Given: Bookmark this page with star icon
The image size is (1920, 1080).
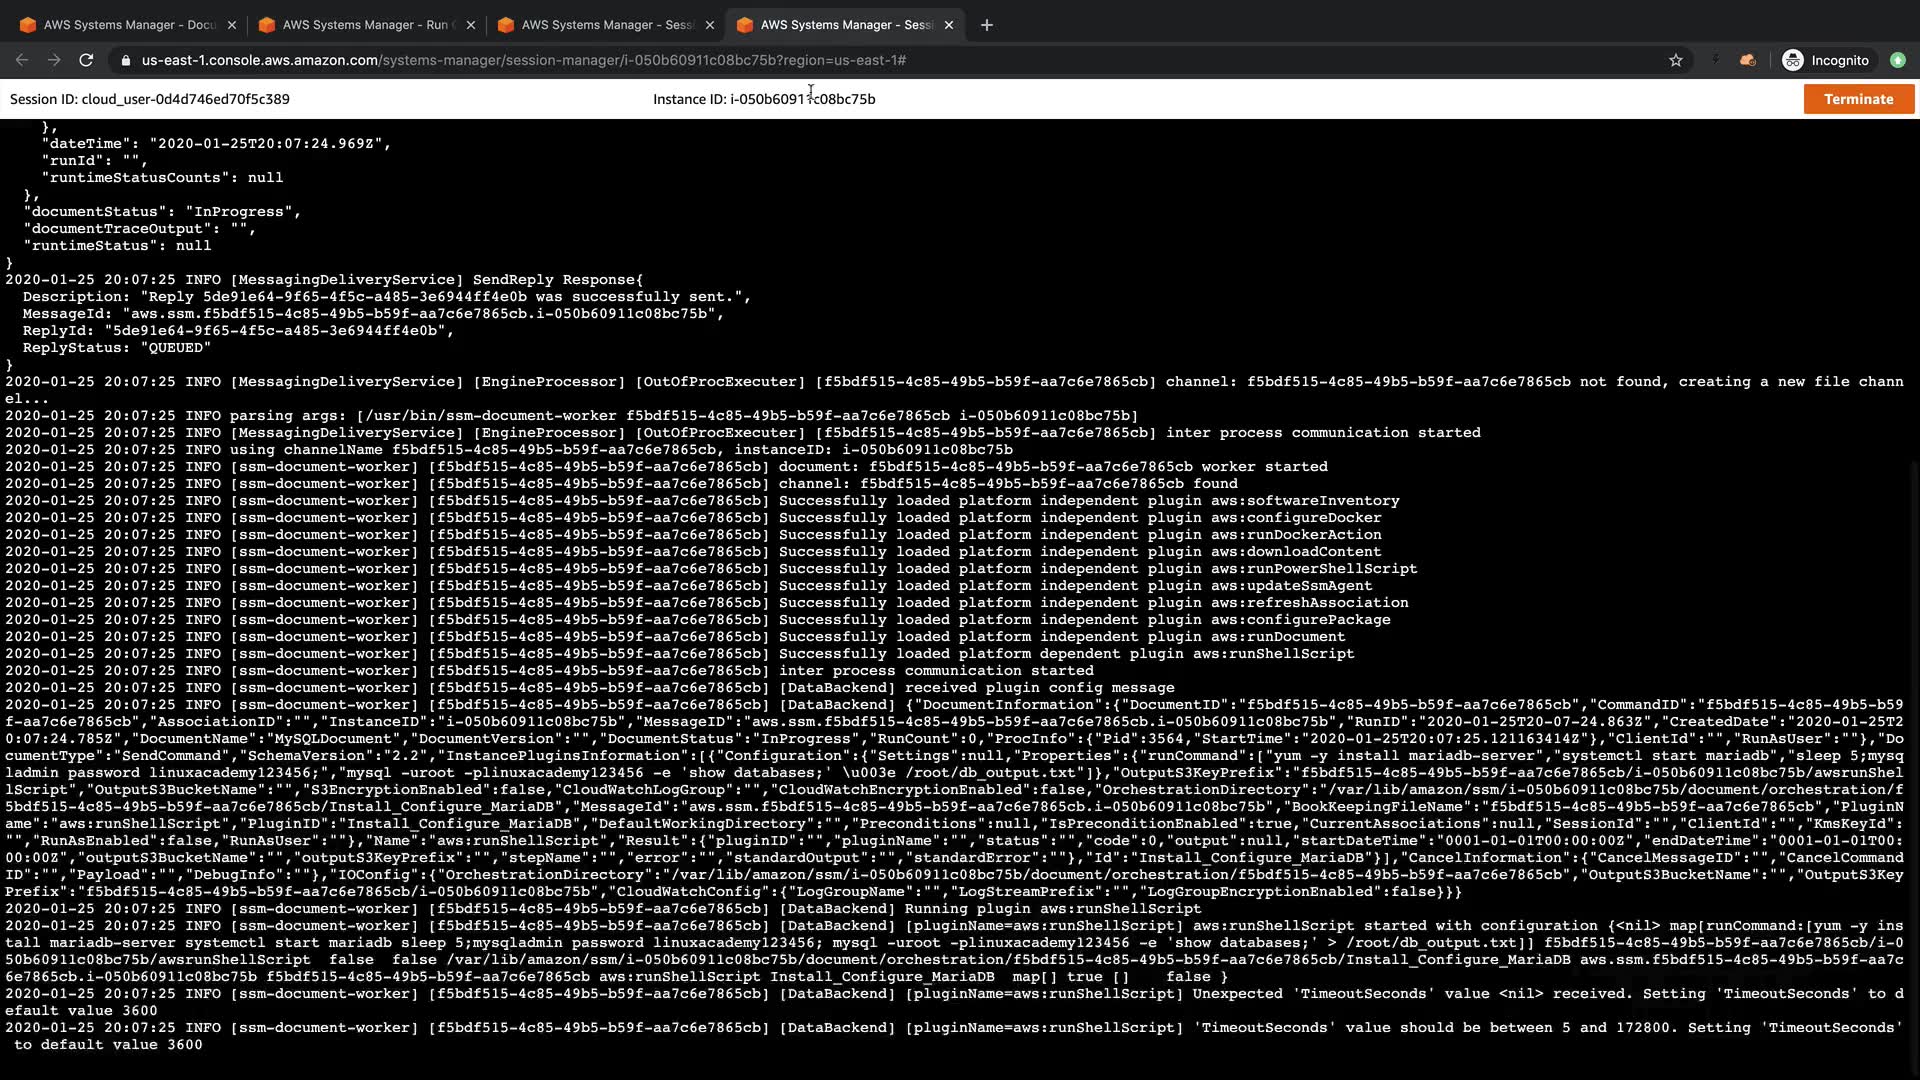Looking at the screenshot, I should 1676,60.
